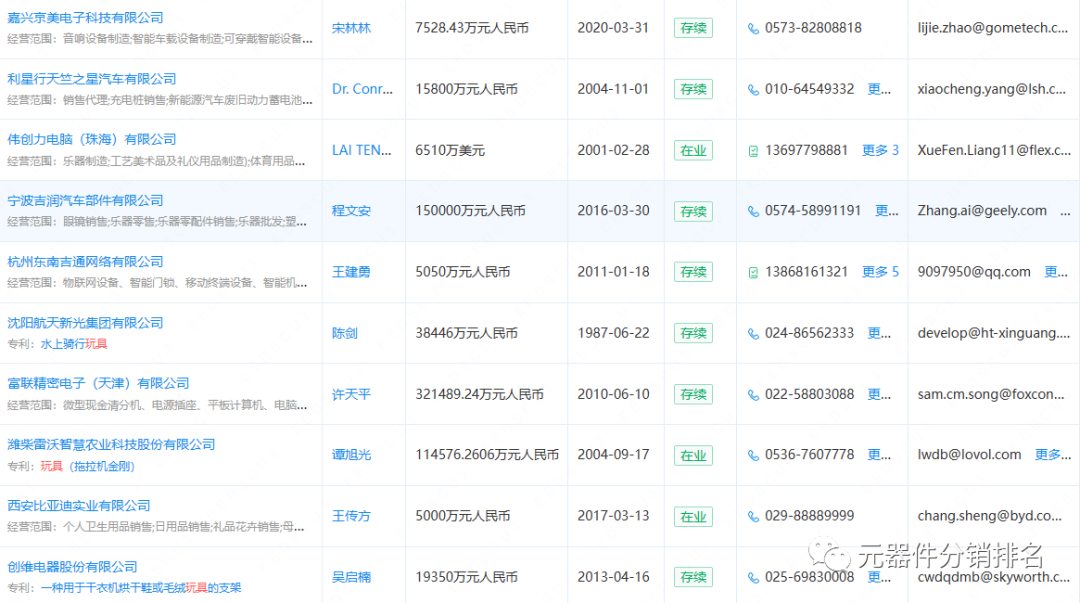The height and width of the screenshot is (603, 1080).
Task: Open company 富联精密电子（天津）有限公司
Action: (98, 383)
